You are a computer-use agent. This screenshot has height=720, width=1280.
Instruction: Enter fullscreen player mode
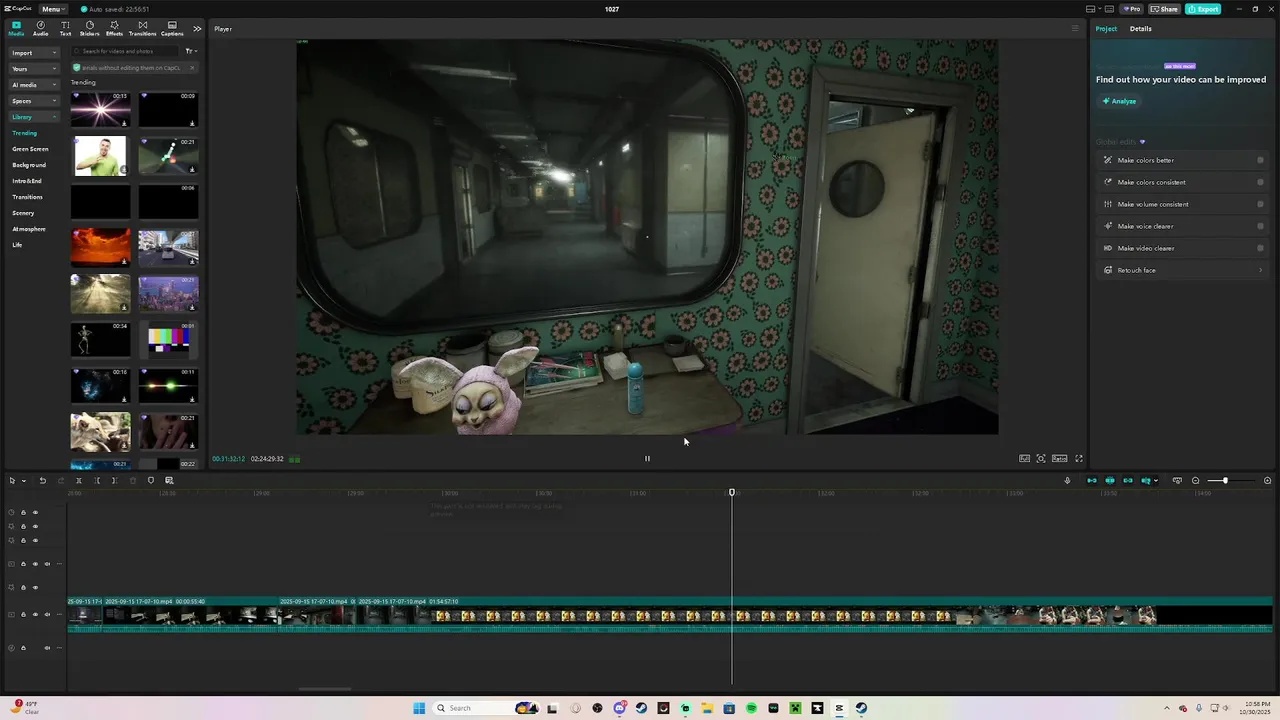coord(1079,459)
